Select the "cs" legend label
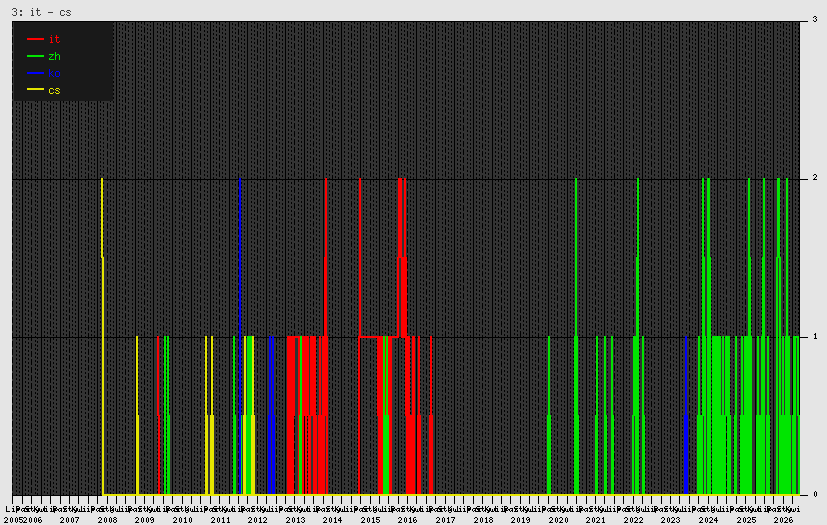Image resolution: width=827 pixels, height=525 pixels. [x=54, y=90]
